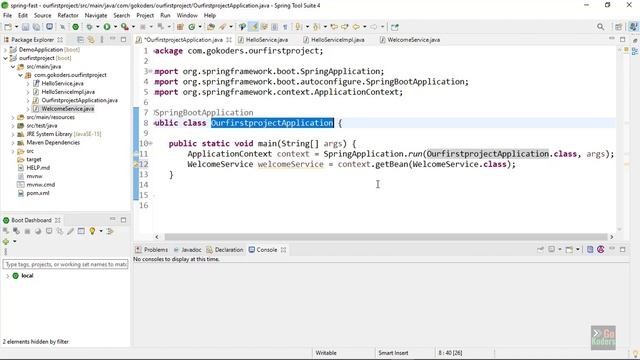
Task: Click the WelcomeService.class text on line 12
Action: point(459,164)
